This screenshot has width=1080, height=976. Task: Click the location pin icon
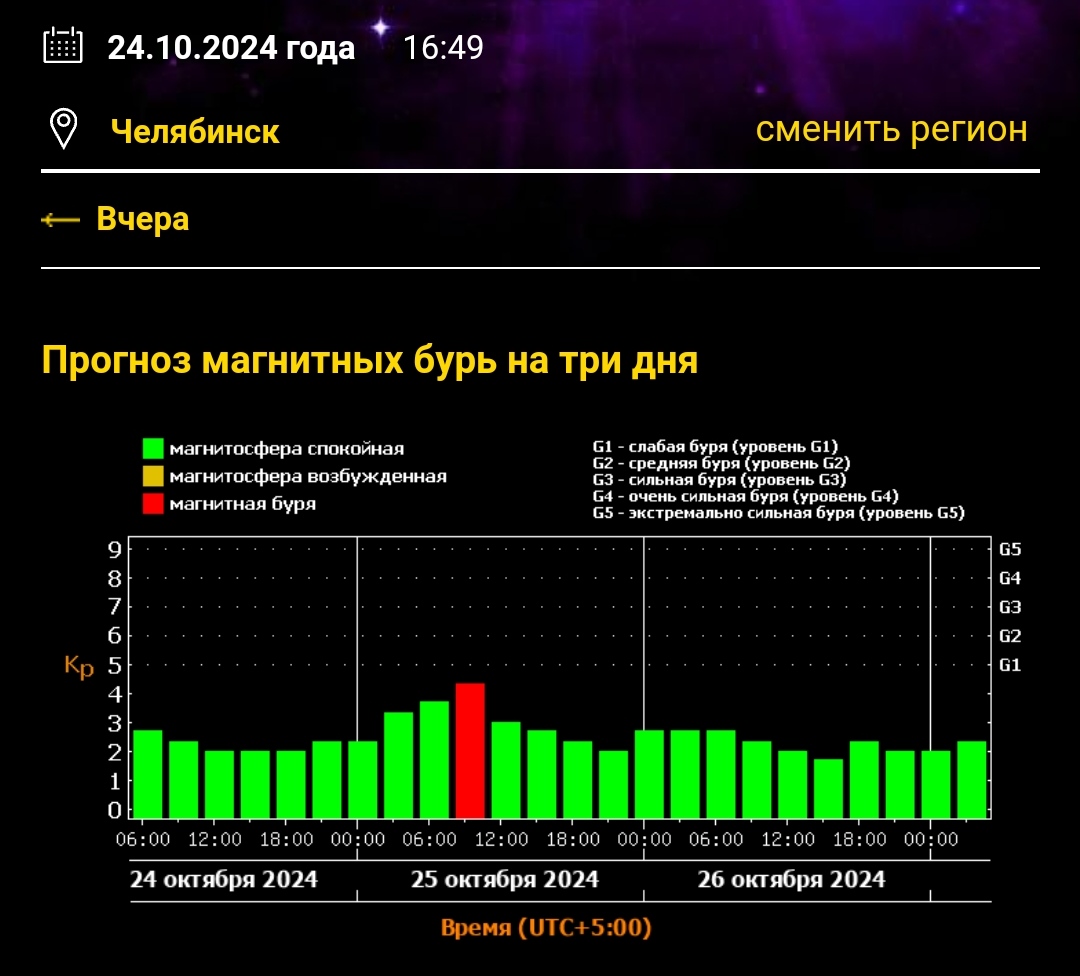63,129
